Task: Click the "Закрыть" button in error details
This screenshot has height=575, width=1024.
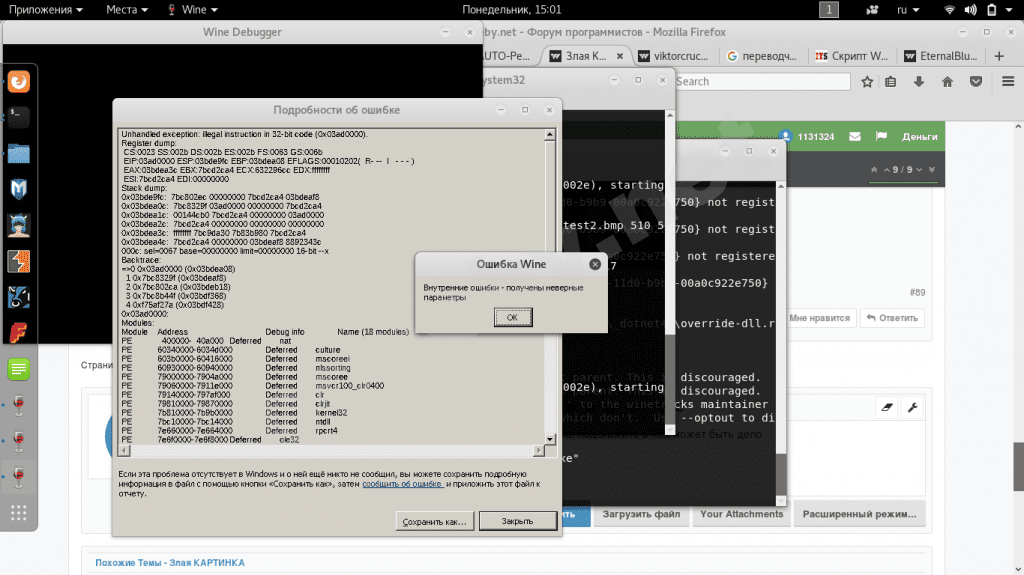Action: (517, 521)
